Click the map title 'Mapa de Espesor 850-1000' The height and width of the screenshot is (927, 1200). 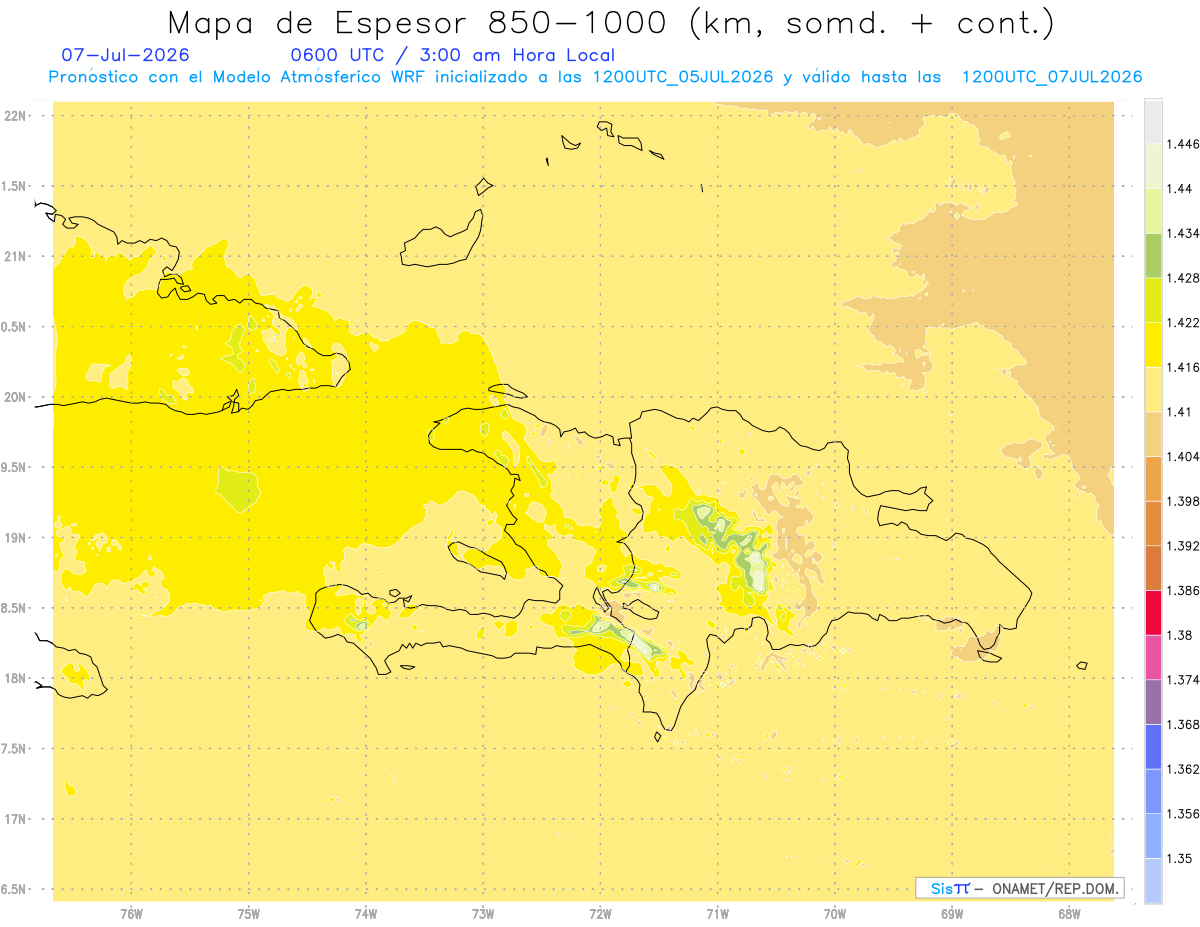(x=420, y=23)
